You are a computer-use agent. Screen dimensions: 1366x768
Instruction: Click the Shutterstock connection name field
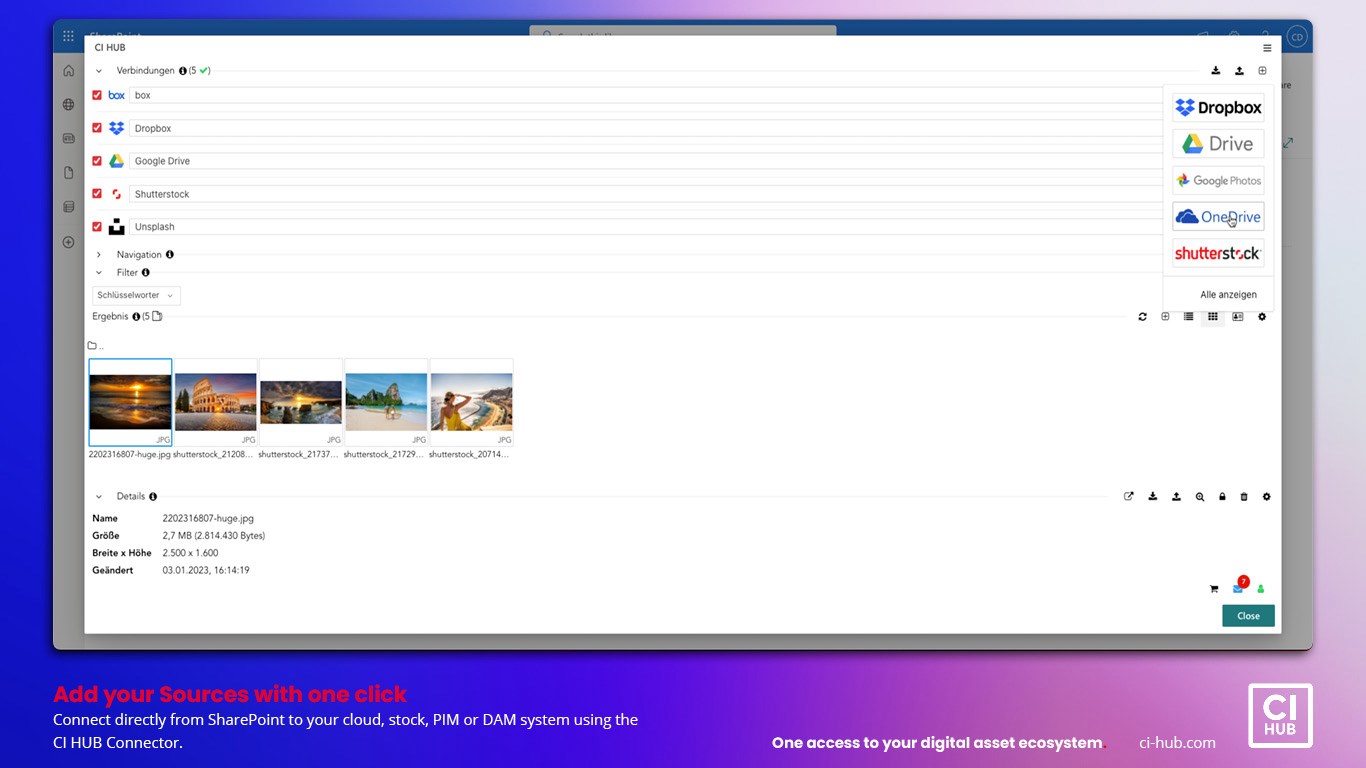[646, 194]
